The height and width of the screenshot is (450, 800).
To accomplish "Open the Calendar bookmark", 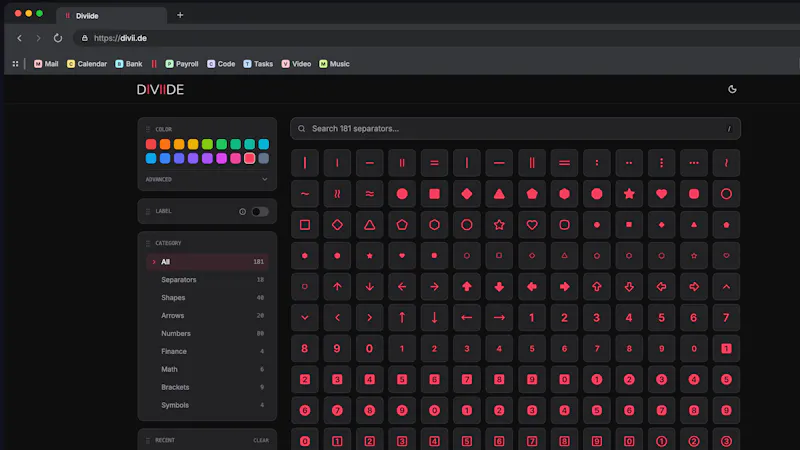I will point(87,64).
